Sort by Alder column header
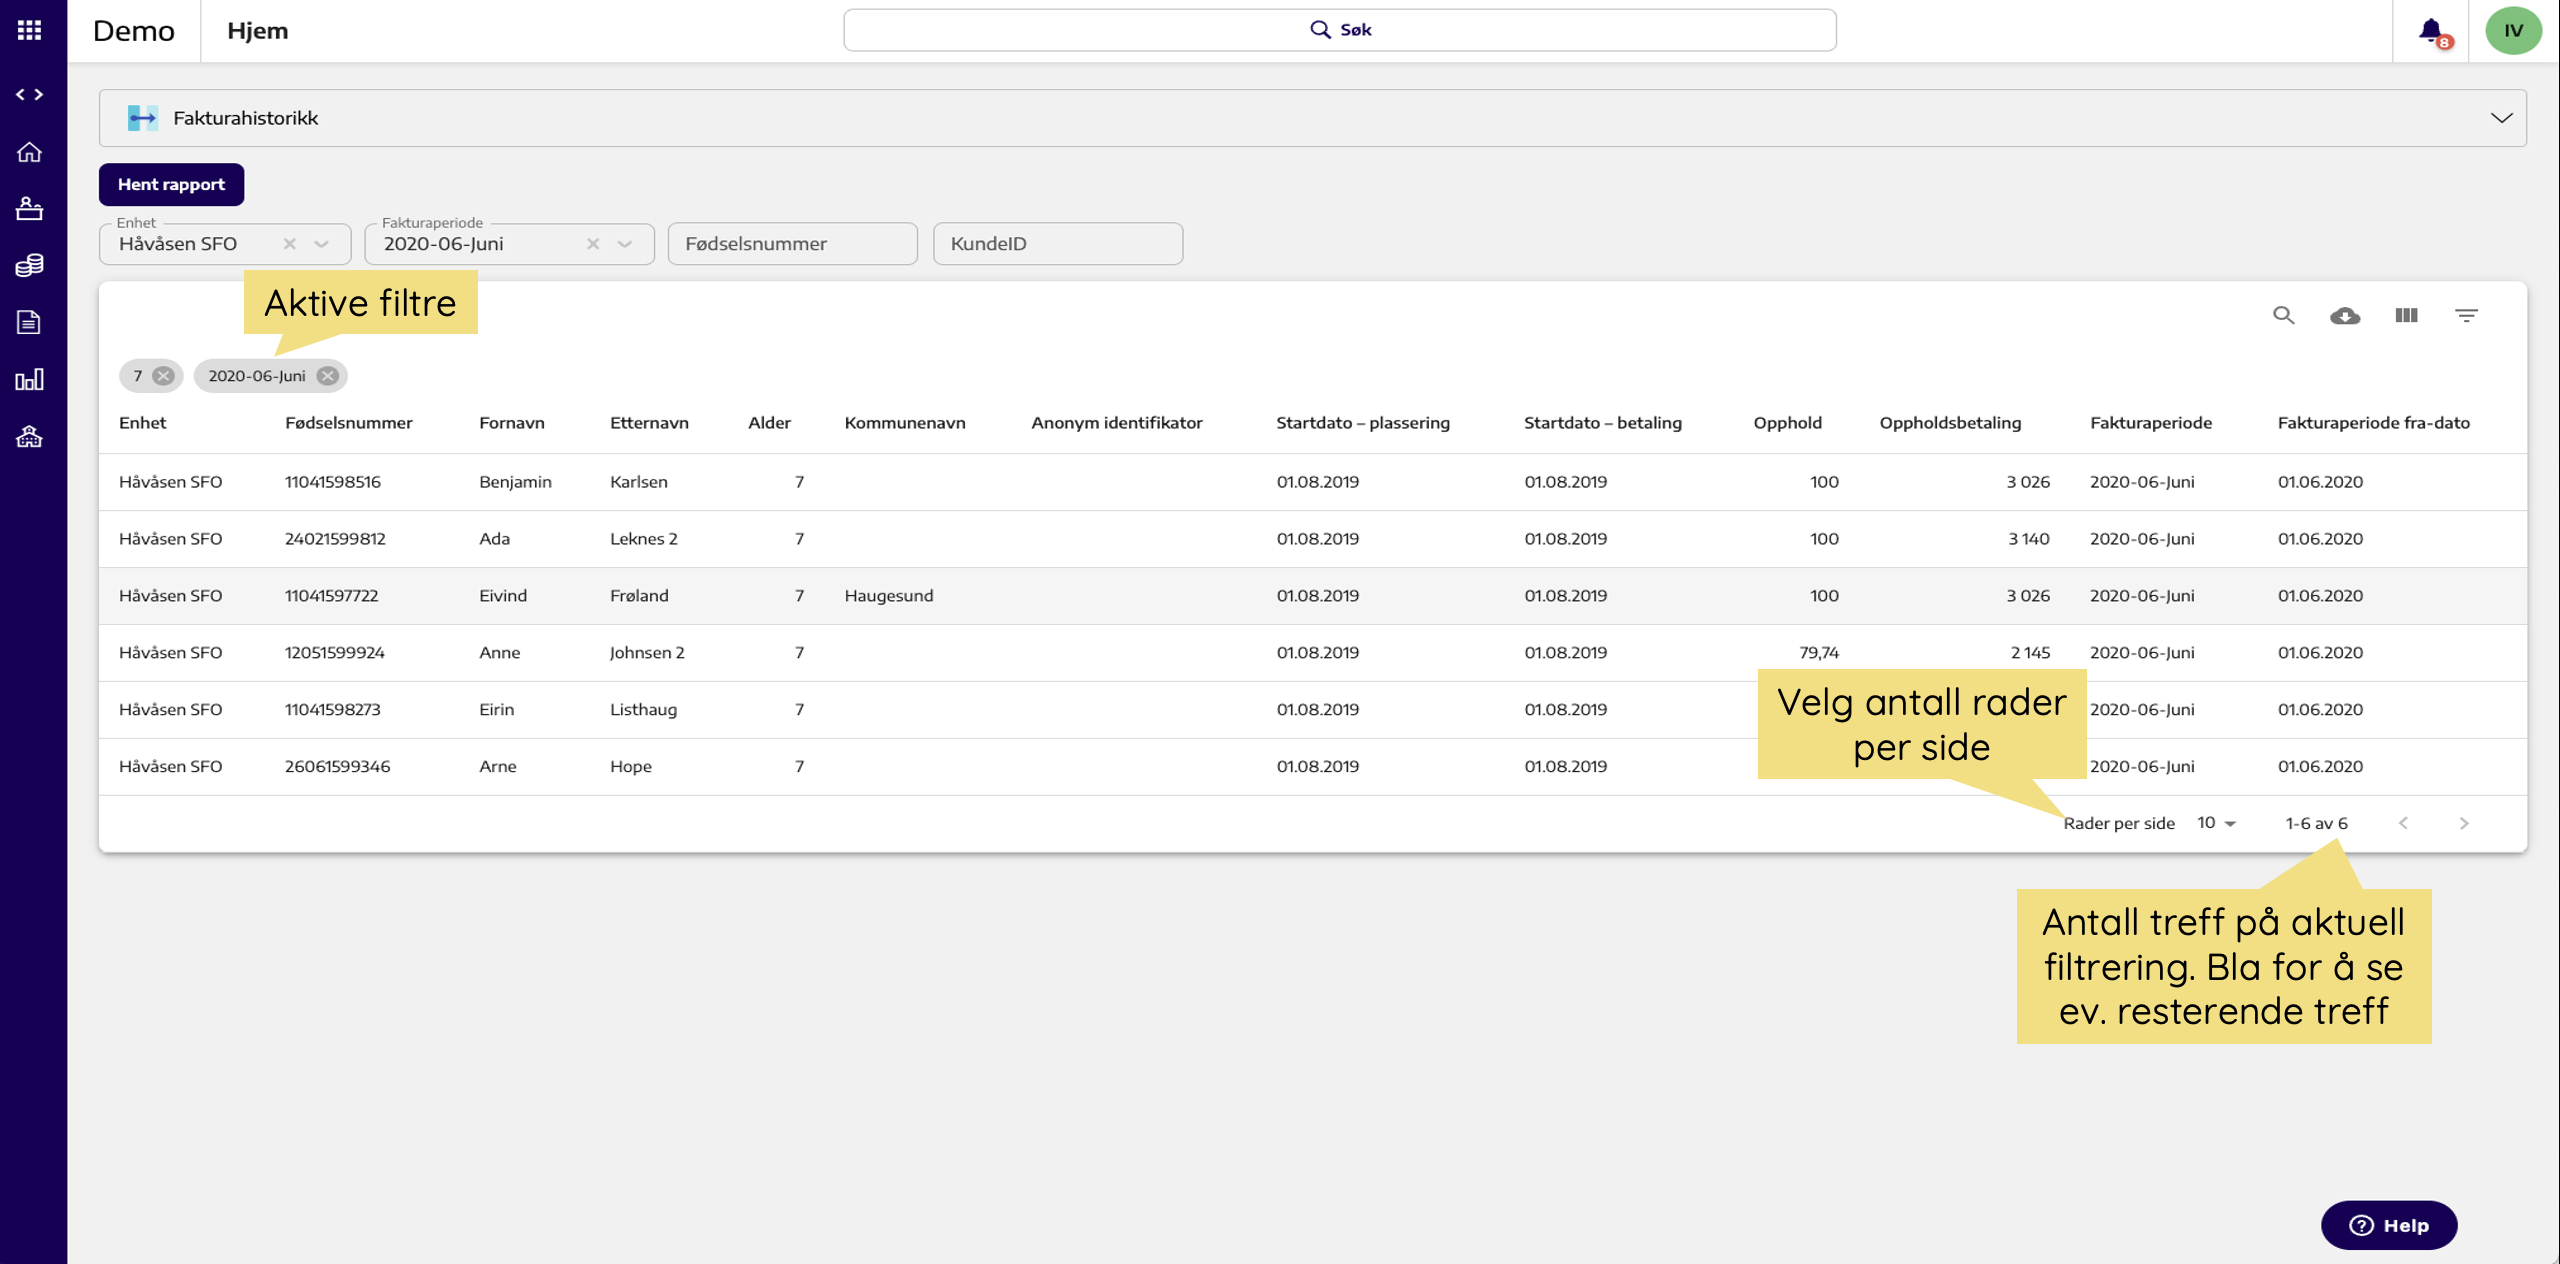Viewport: 2560px width, 1264px height. [769, 422]
